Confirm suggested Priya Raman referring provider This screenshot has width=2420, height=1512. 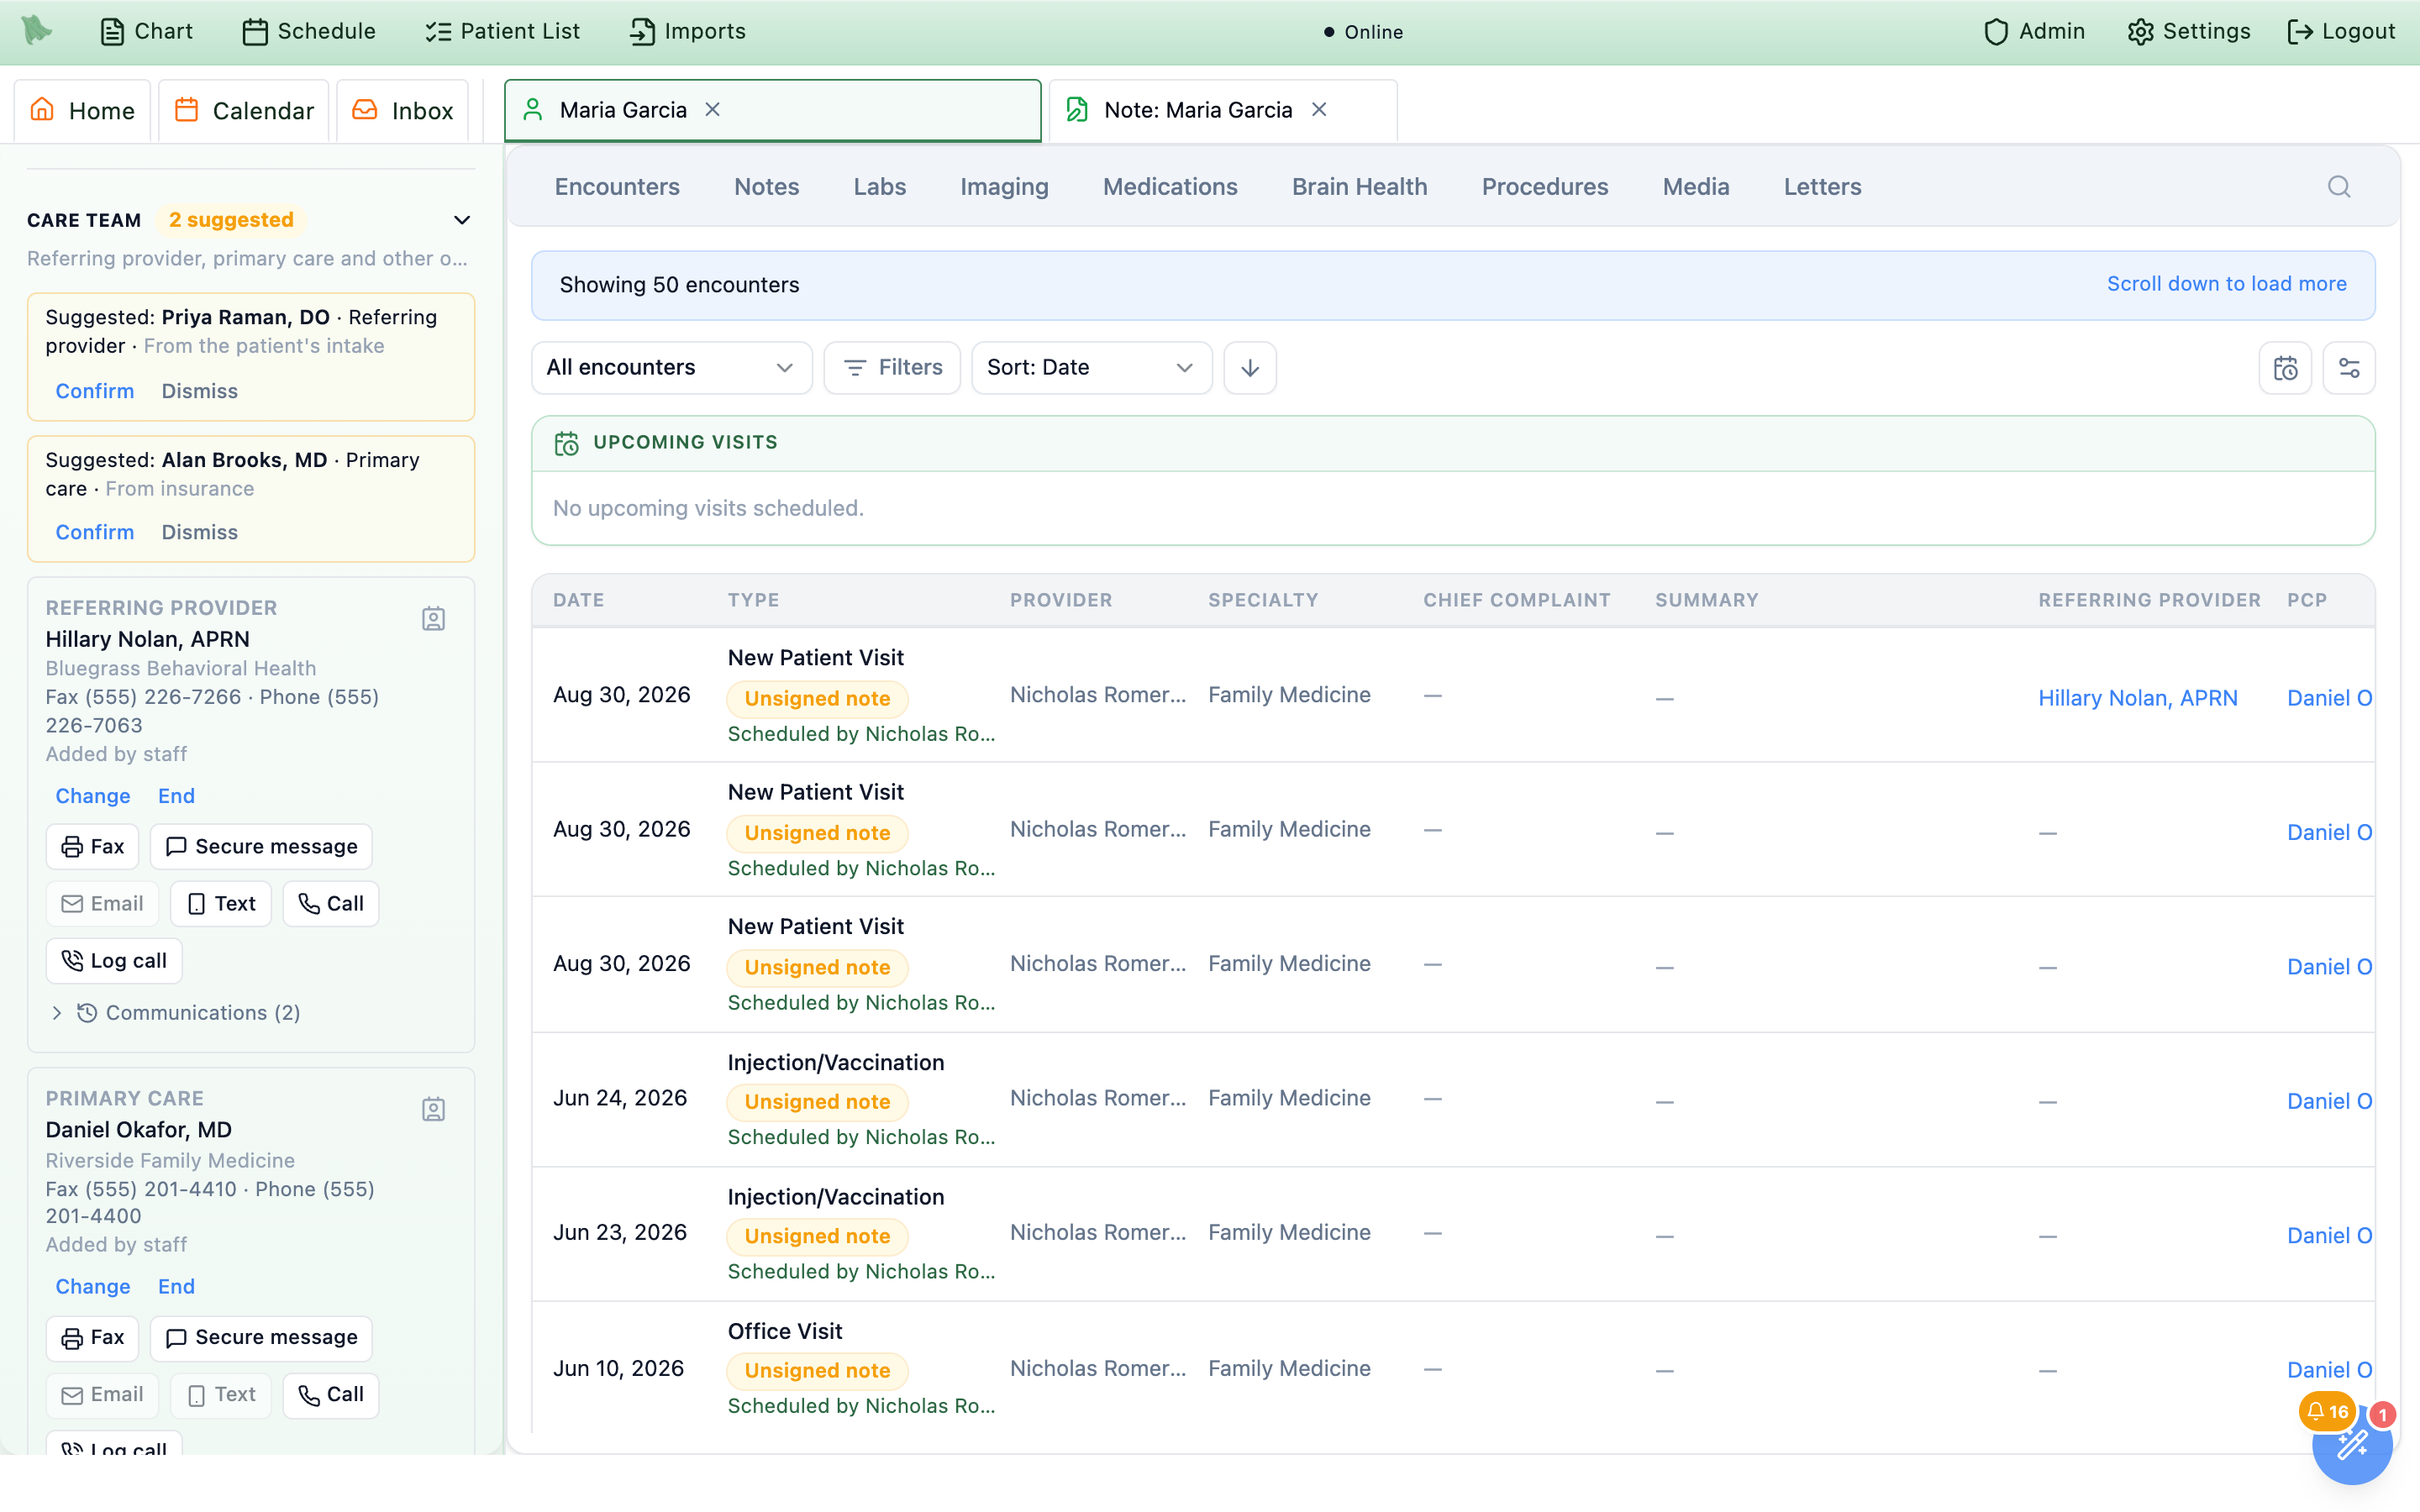94,391
